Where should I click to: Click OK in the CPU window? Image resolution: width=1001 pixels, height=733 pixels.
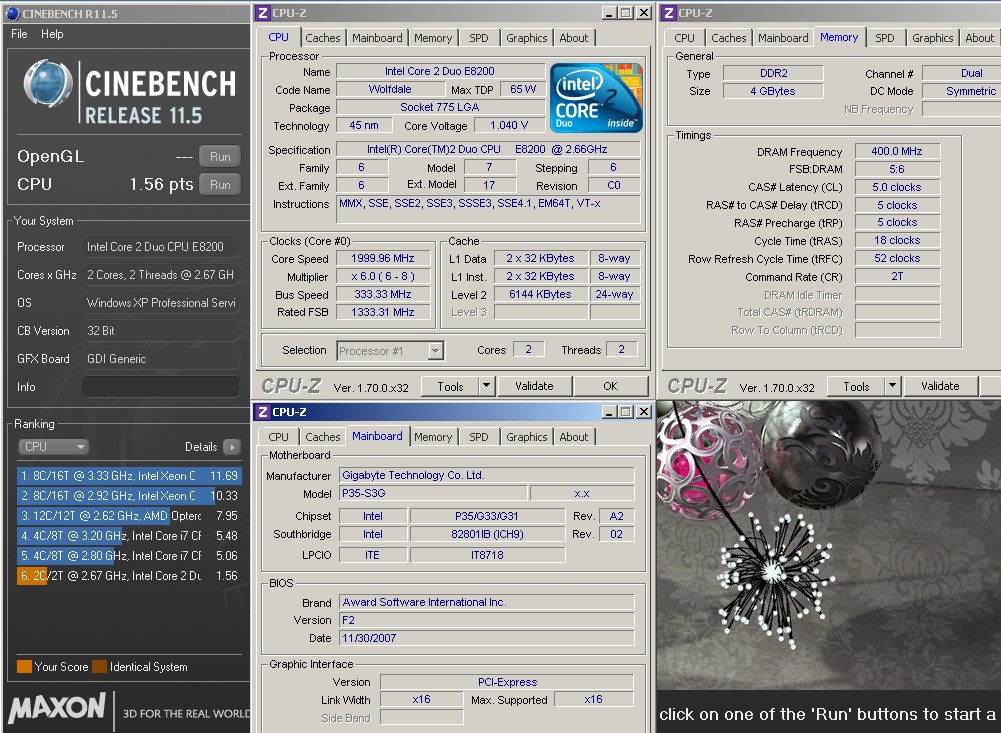[x=610, y=386]
